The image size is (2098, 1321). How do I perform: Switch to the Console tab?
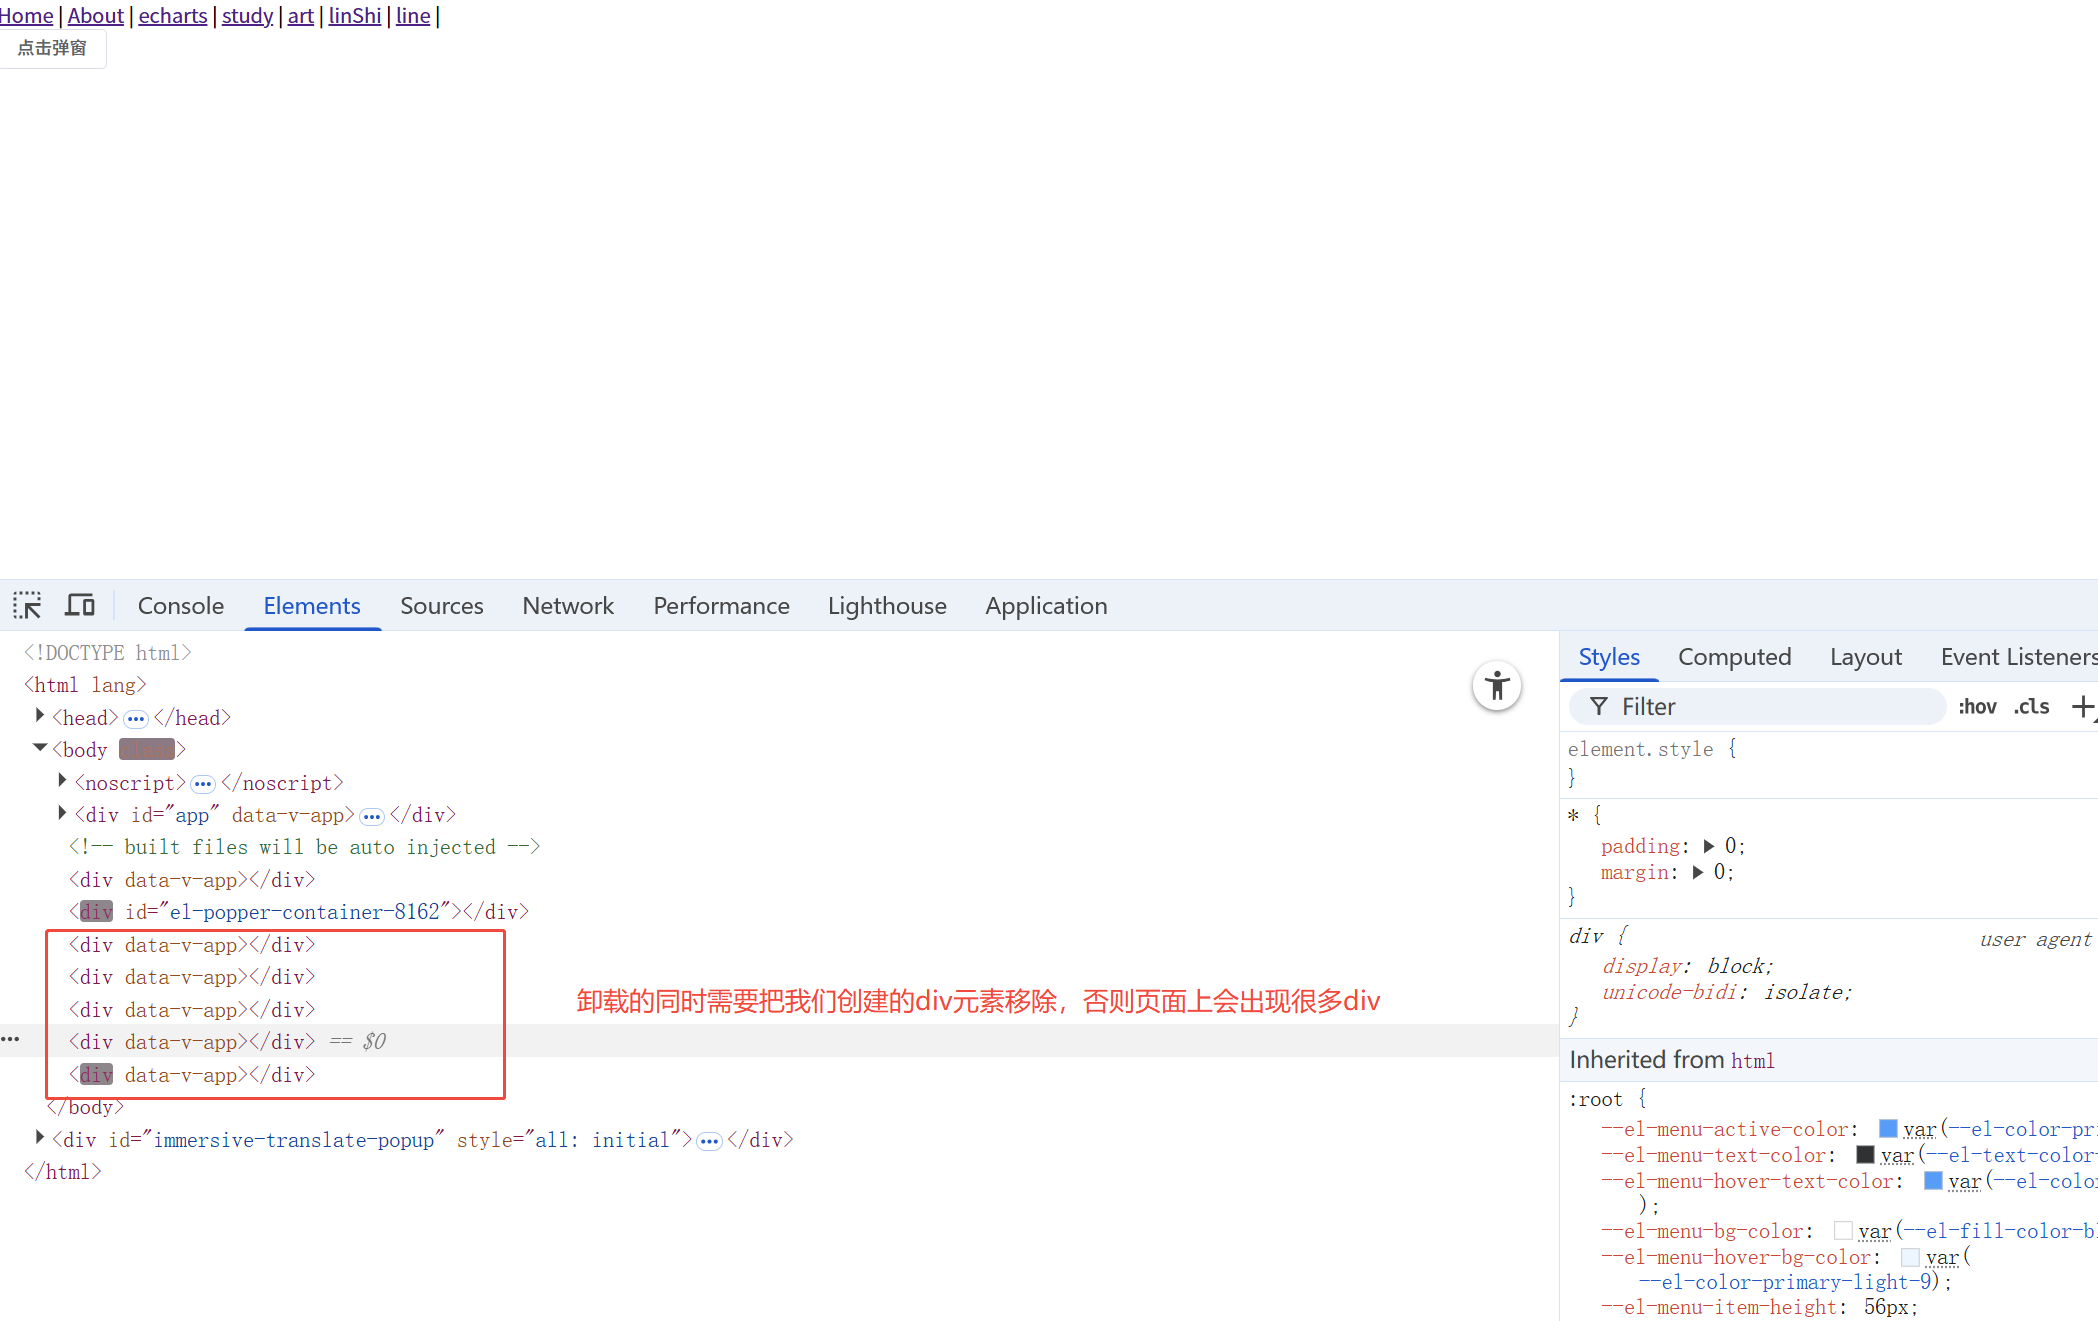coord(181,606)
